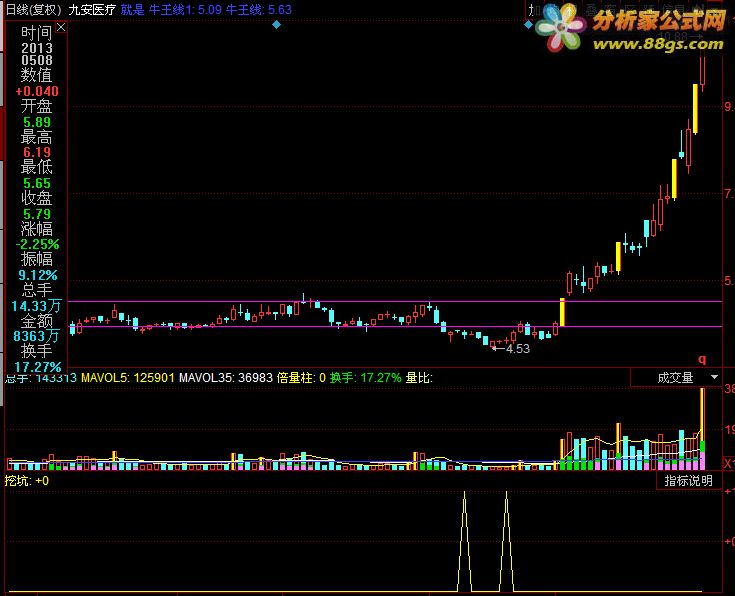Click the right blue diamond marker near watermark
The height and width of the screenshot is (596, 735).
[x=528, y=24]
